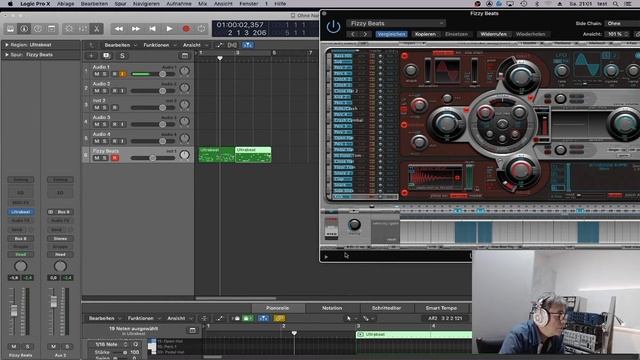Open the Library icon in the control bar
This screenshot has height=360, width=640.
click(11, 29)
